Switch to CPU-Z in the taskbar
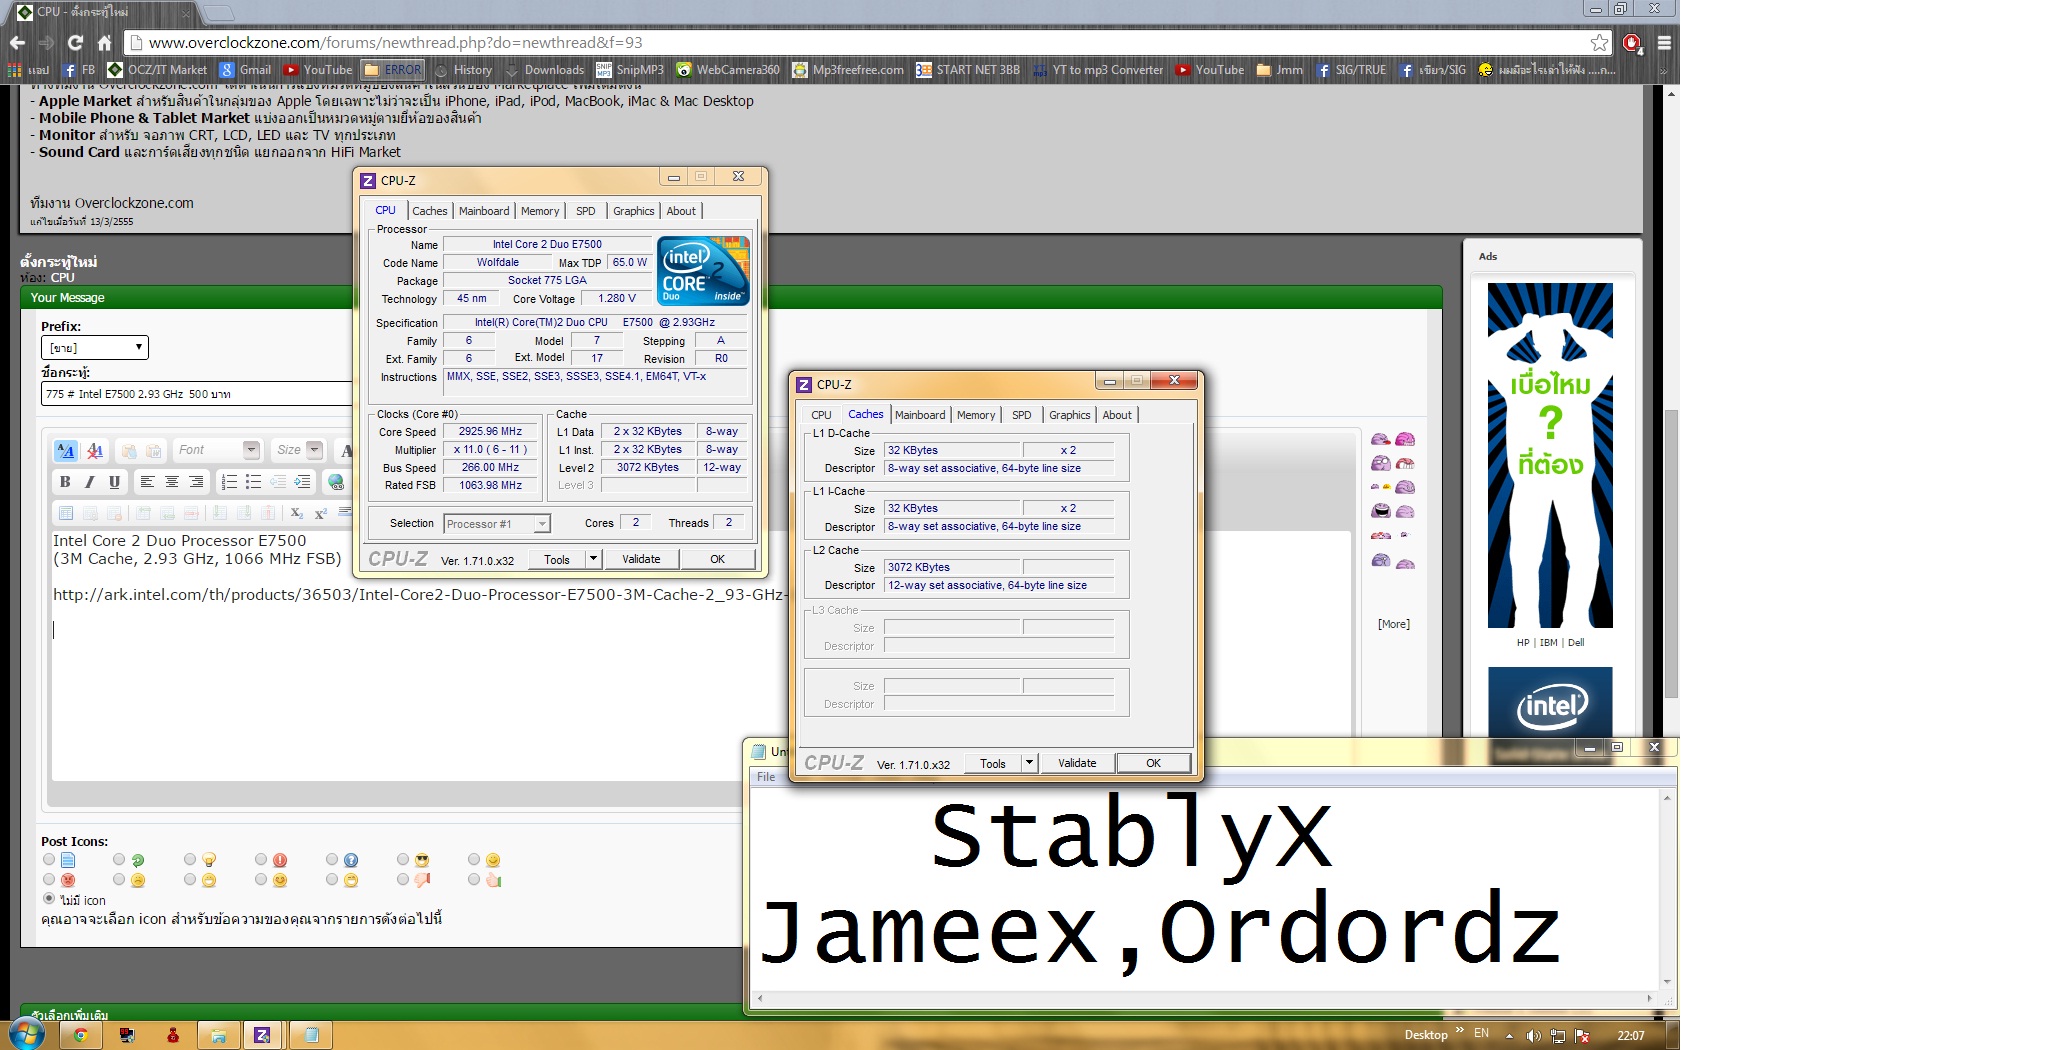Viewport: 2048px width, 1050px height. [x=262, y=1035]
